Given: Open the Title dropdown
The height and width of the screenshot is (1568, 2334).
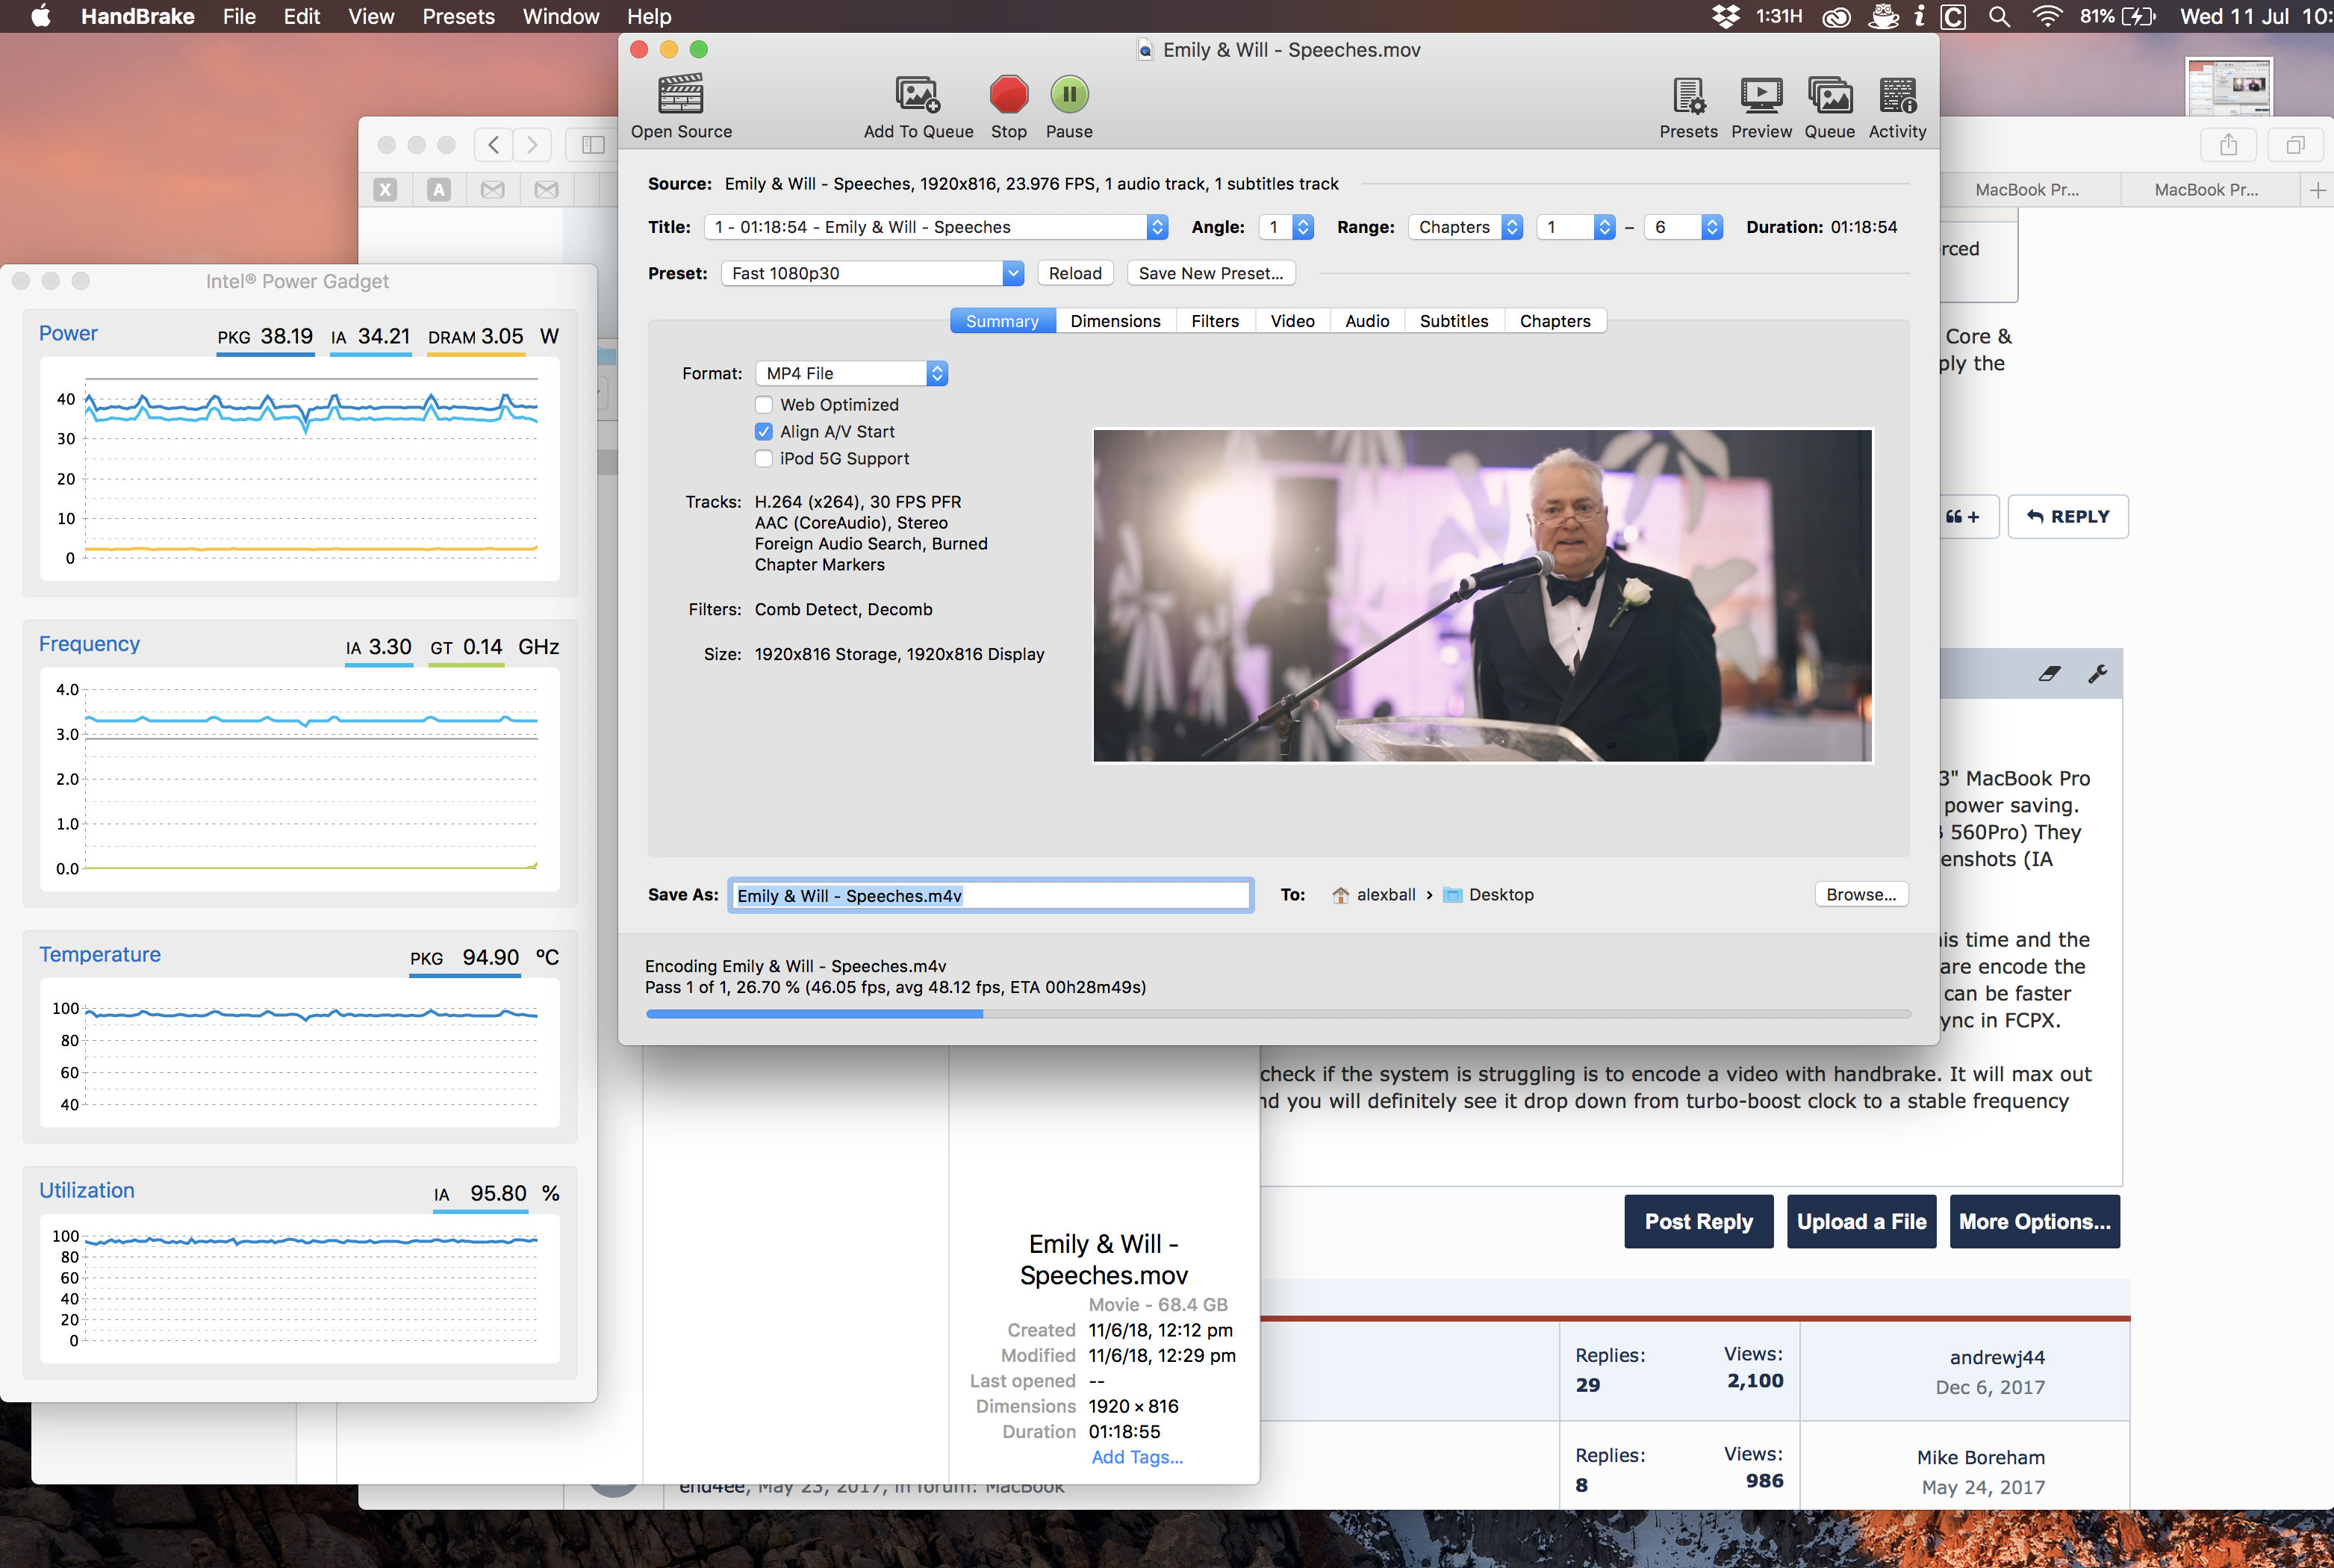Looking at the screenshot, I should pos(935,227).
